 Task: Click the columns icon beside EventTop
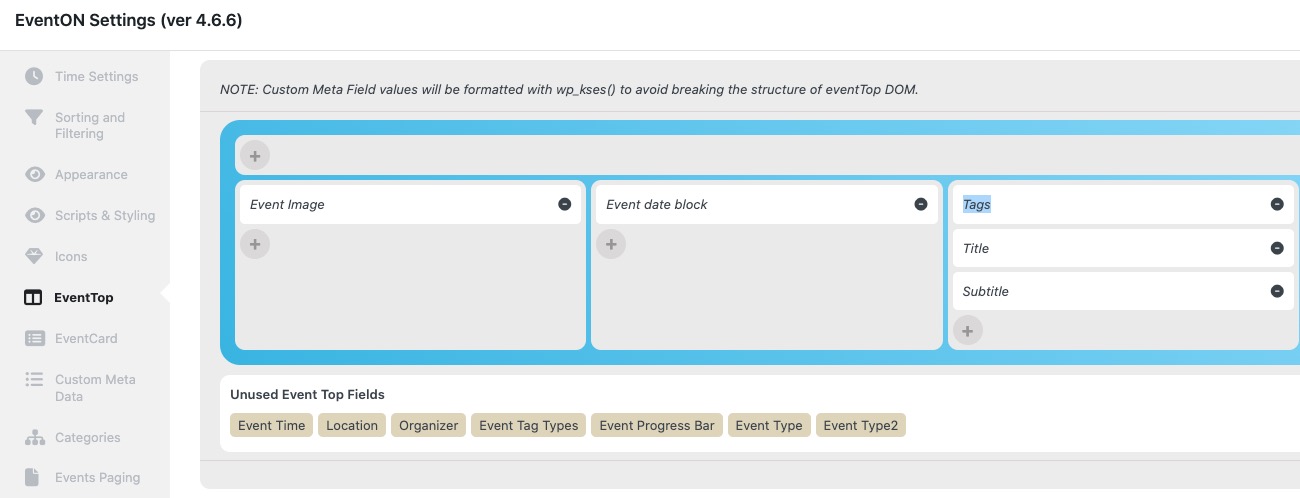(33, 297)
